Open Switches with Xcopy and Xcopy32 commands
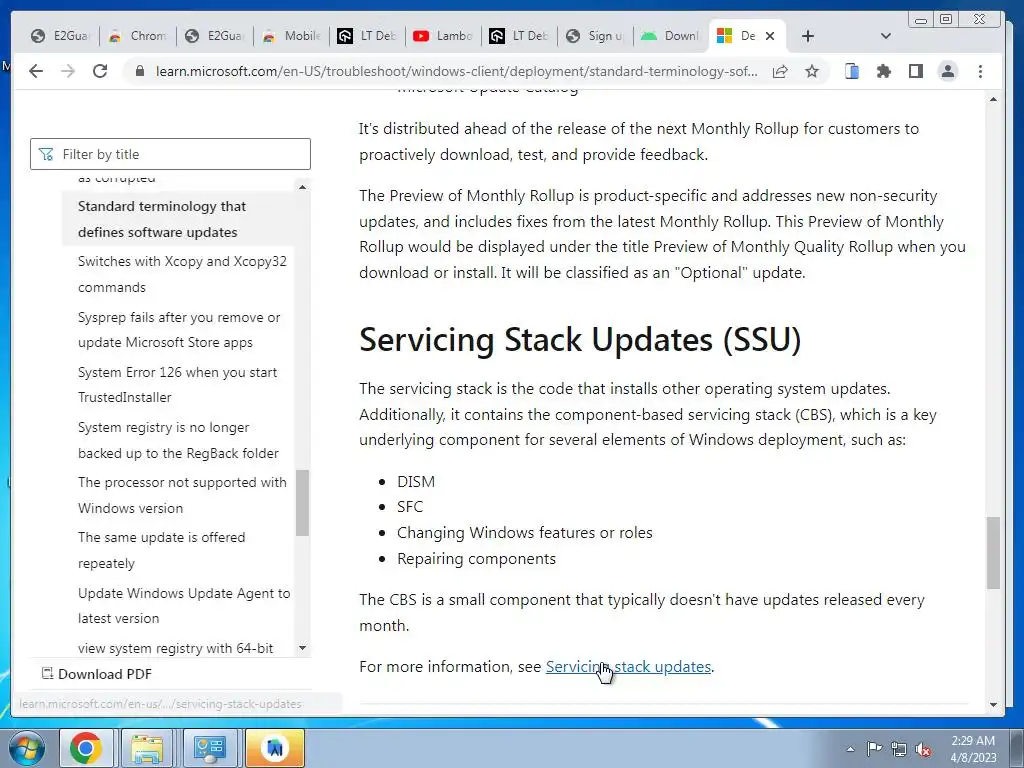The height and width of the screenshot is (768, 1024). point(182,274)
